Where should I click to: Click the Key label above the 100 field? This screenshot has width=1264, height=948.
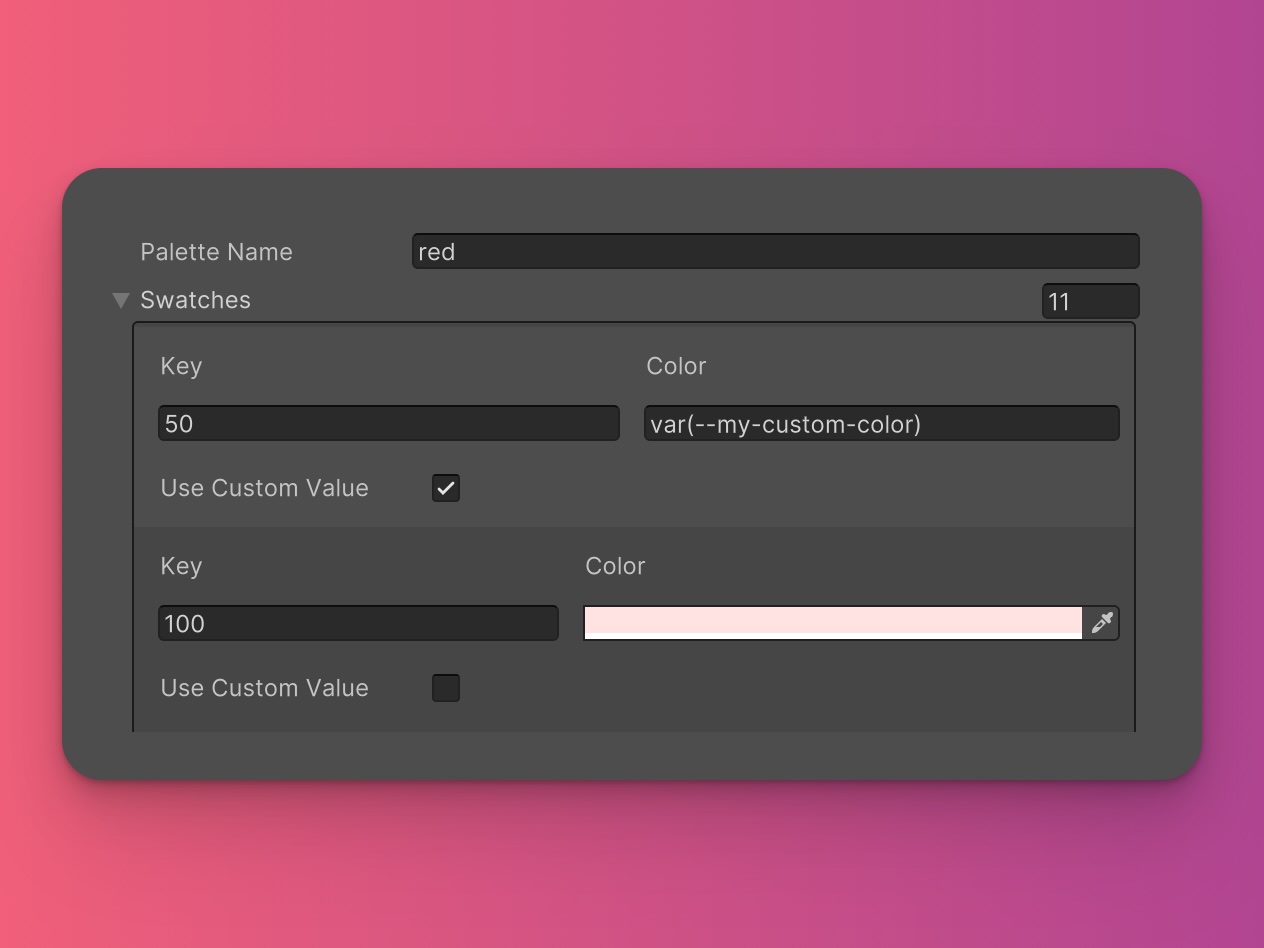pyautogui.click(x=181, y=566)
